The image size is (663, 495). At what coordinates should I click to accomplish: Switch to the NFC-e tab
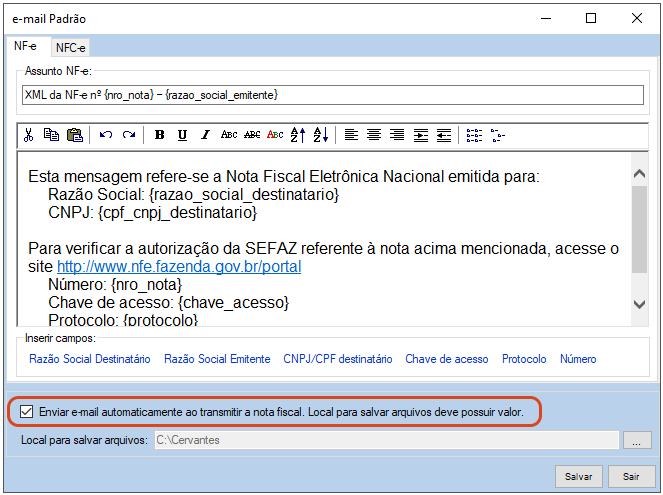pos(71,47)
